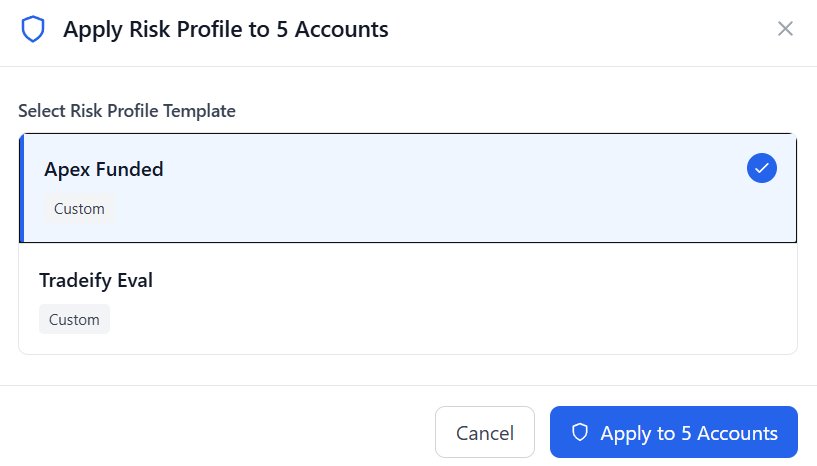Click the "Apex Funded" template name text
This screenshot has width=817, height=466.
click(x=104, y=169)
